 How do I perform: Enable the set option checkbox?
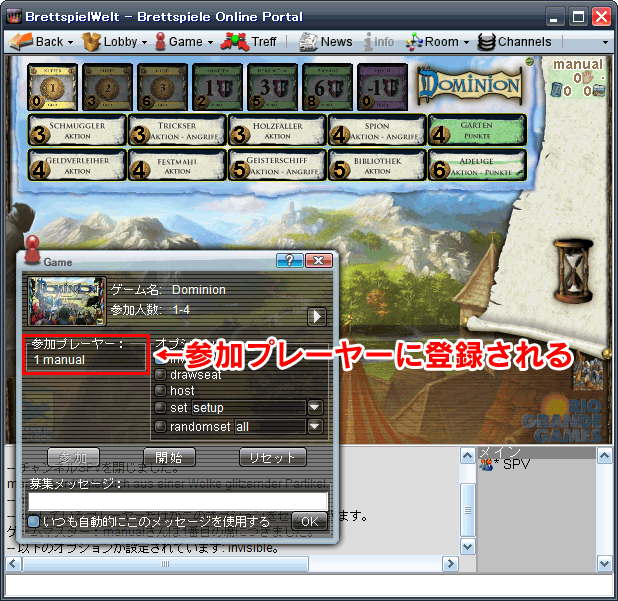point(160,407)
